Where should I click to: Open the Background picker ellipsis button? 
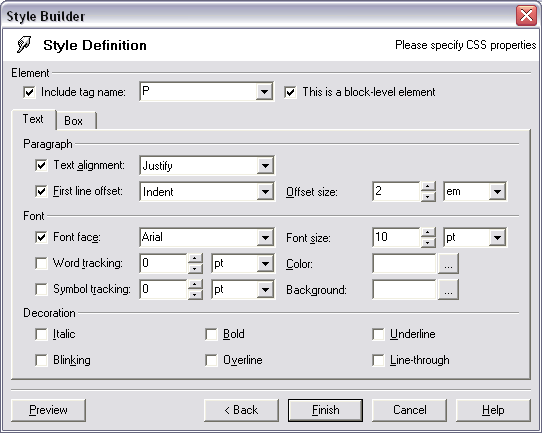click(x=448, y=290)
